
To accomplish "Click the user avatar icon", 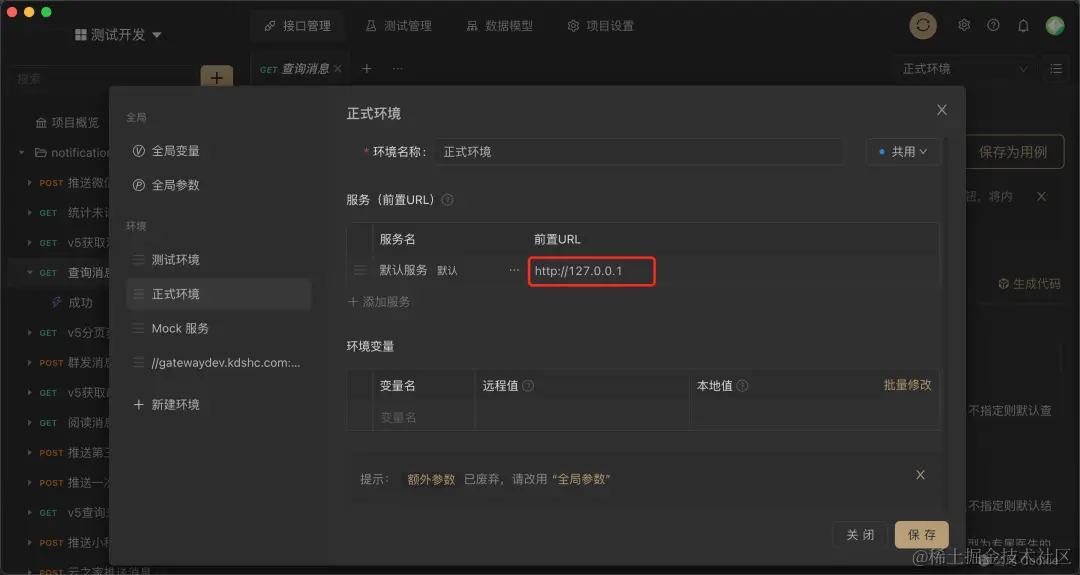I will click(x=1055, y=26).
